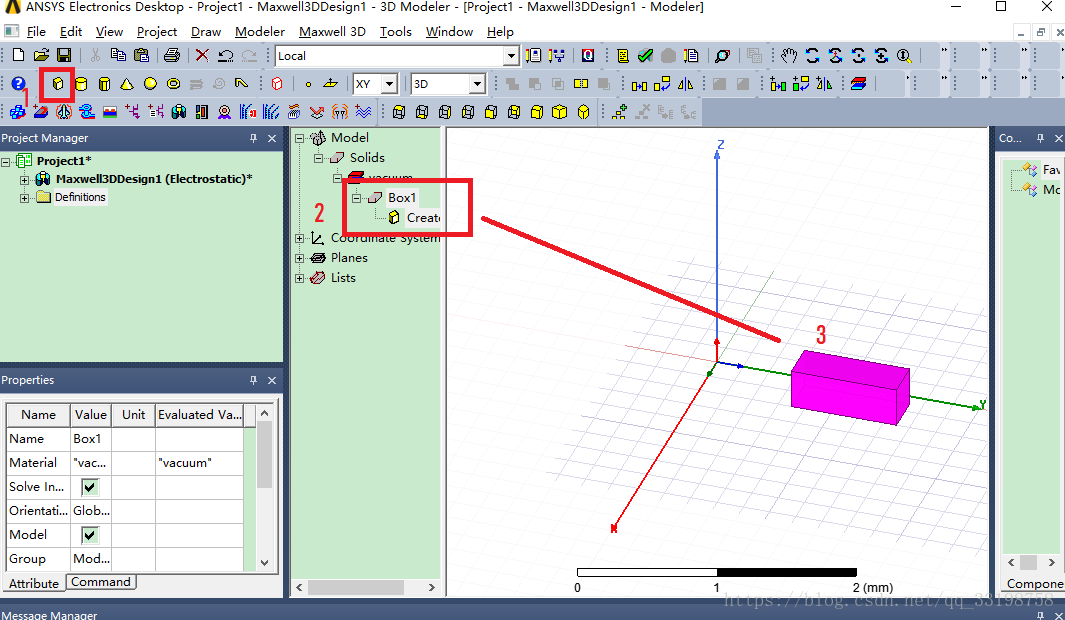
Task: Click the Draw Cylinder icon
Action: point(81,84)
